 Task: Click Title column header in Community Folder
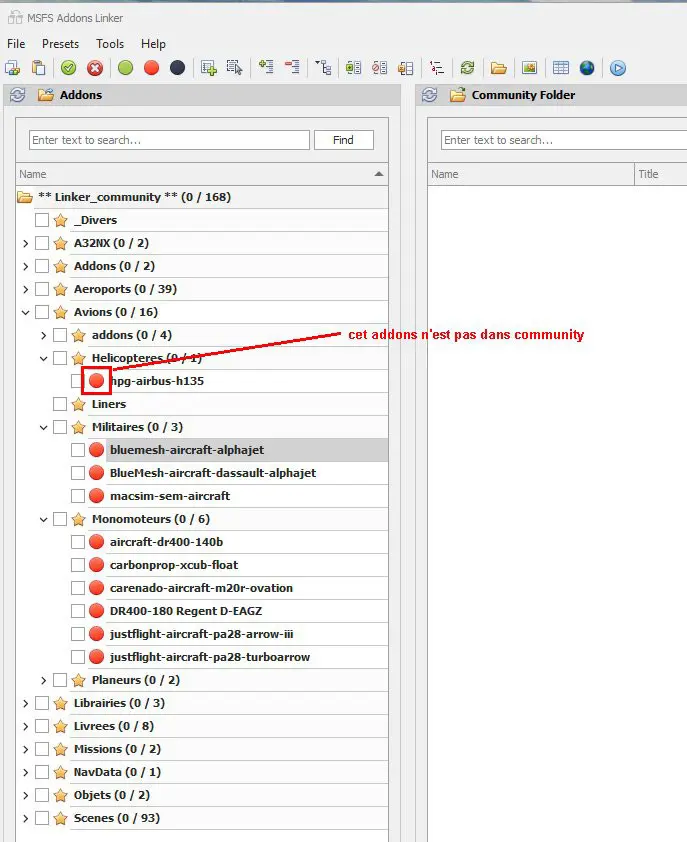coord(661,174)
